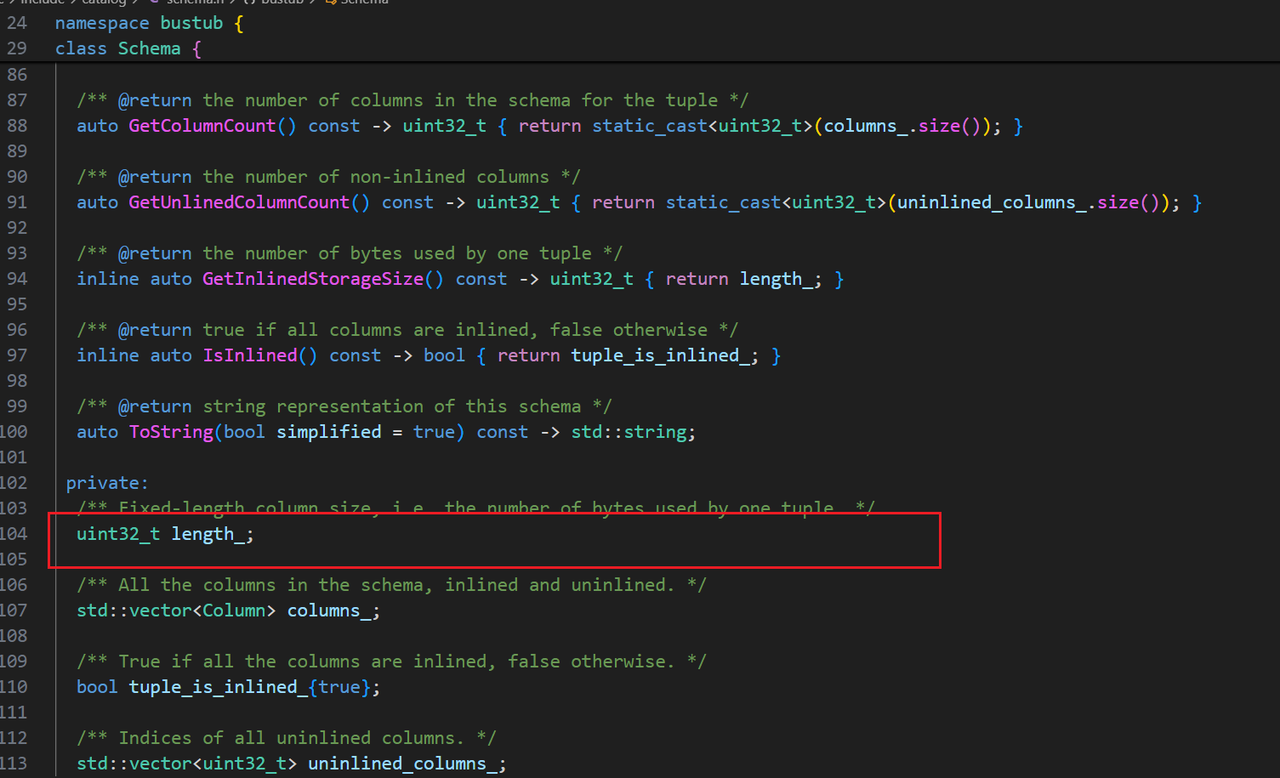Click line number 88 in the gutter
This screenshot has height=778, width=1280.
click(x=17, y=126)
